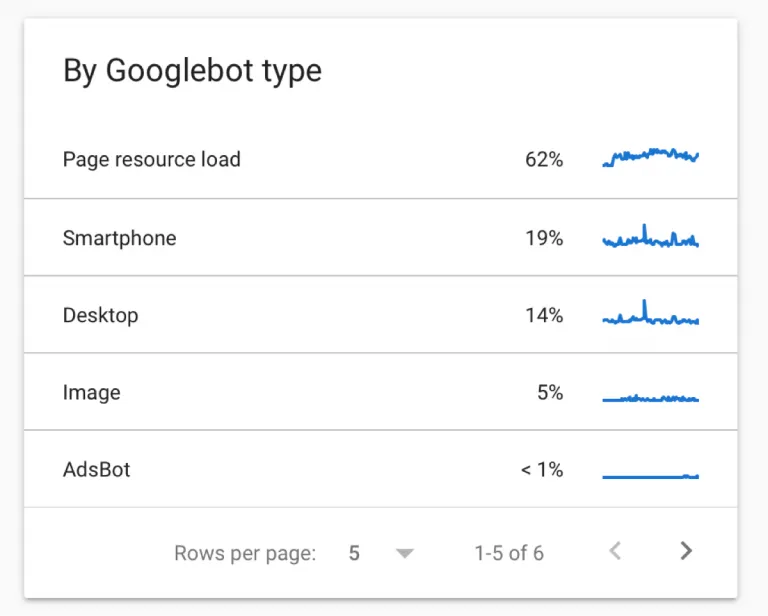Click the < 1% AdsBot percentage
Viewport: 768px width, 616px height.
point(542,470)
